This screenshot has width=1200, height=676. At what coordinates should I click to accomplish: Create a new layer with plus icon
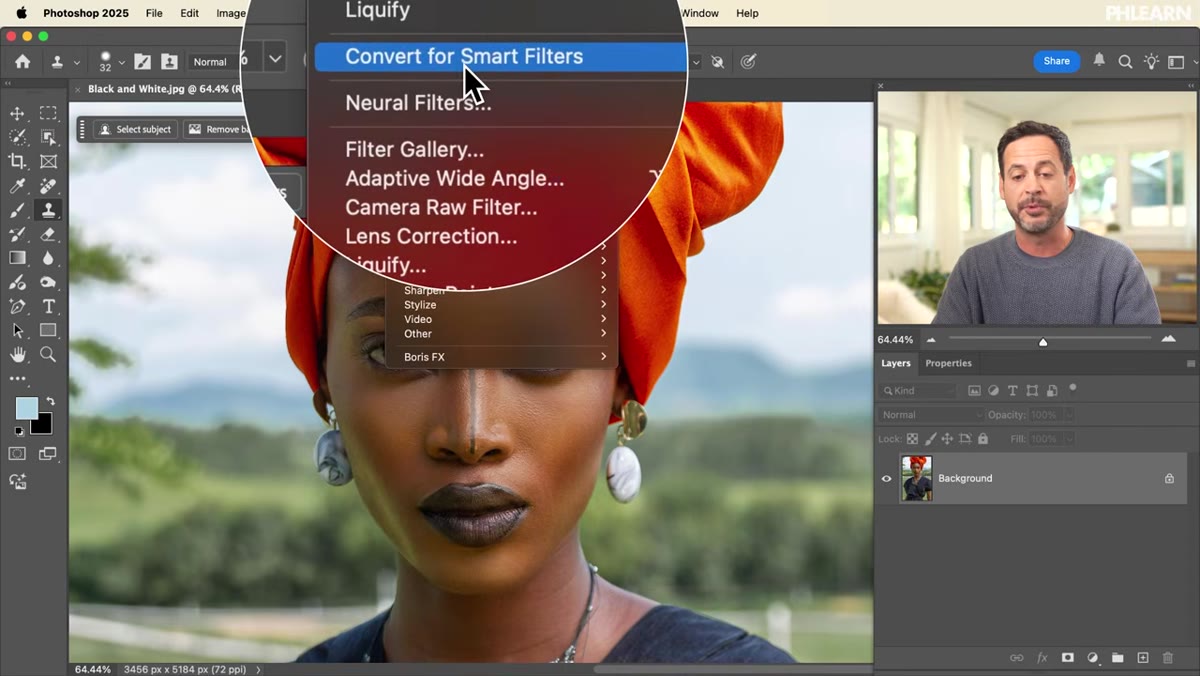point(1143,657)
